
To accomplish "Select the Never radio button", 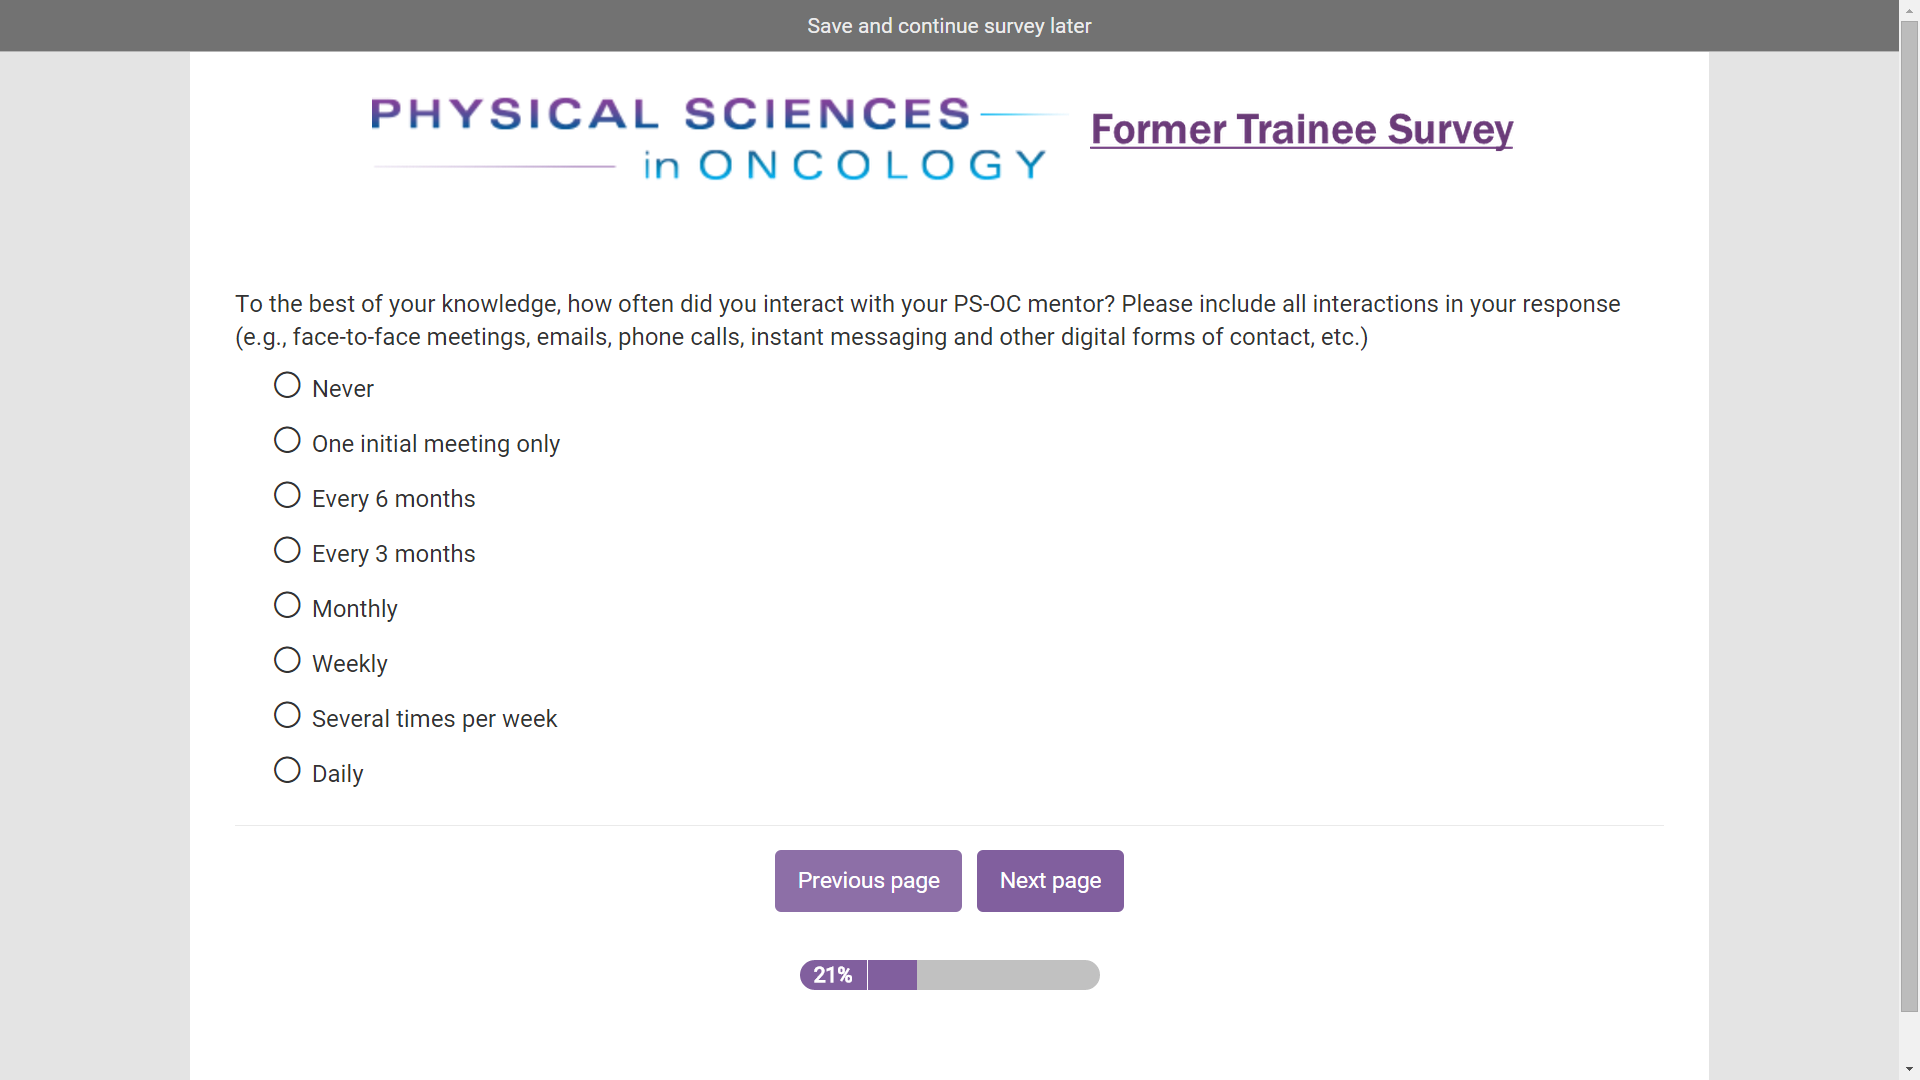I will (x=287, y=386).
